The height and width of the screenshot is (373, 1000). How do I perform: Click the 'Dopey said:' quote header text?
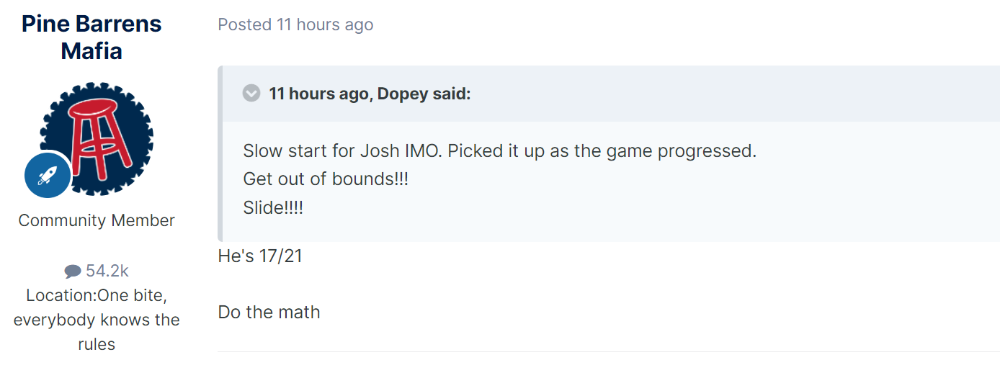pyautogui.click(x=424, y=94)
